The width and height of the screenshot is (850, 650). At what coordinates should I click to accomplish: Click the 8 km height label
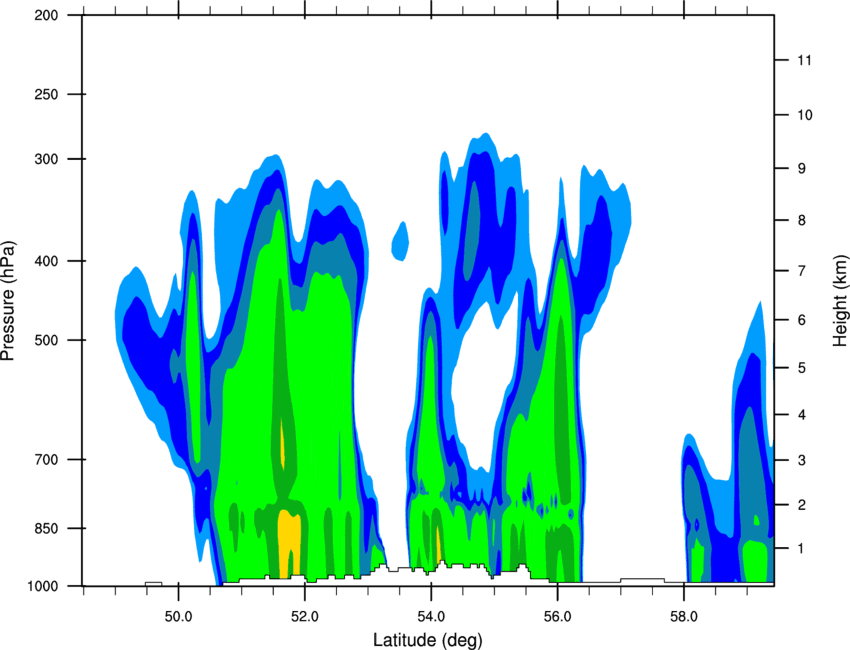pos(801,220)
